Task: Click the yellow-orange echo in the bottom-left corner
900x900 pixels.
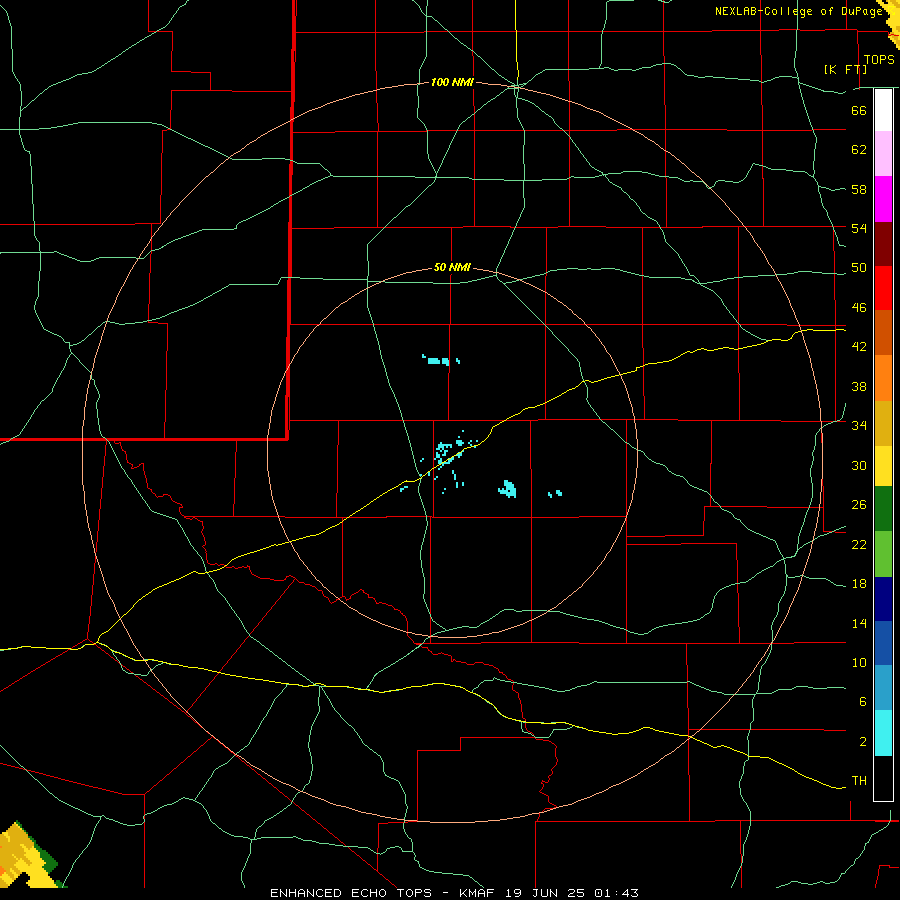Action: pyautogui.click(x=26, y=856)
